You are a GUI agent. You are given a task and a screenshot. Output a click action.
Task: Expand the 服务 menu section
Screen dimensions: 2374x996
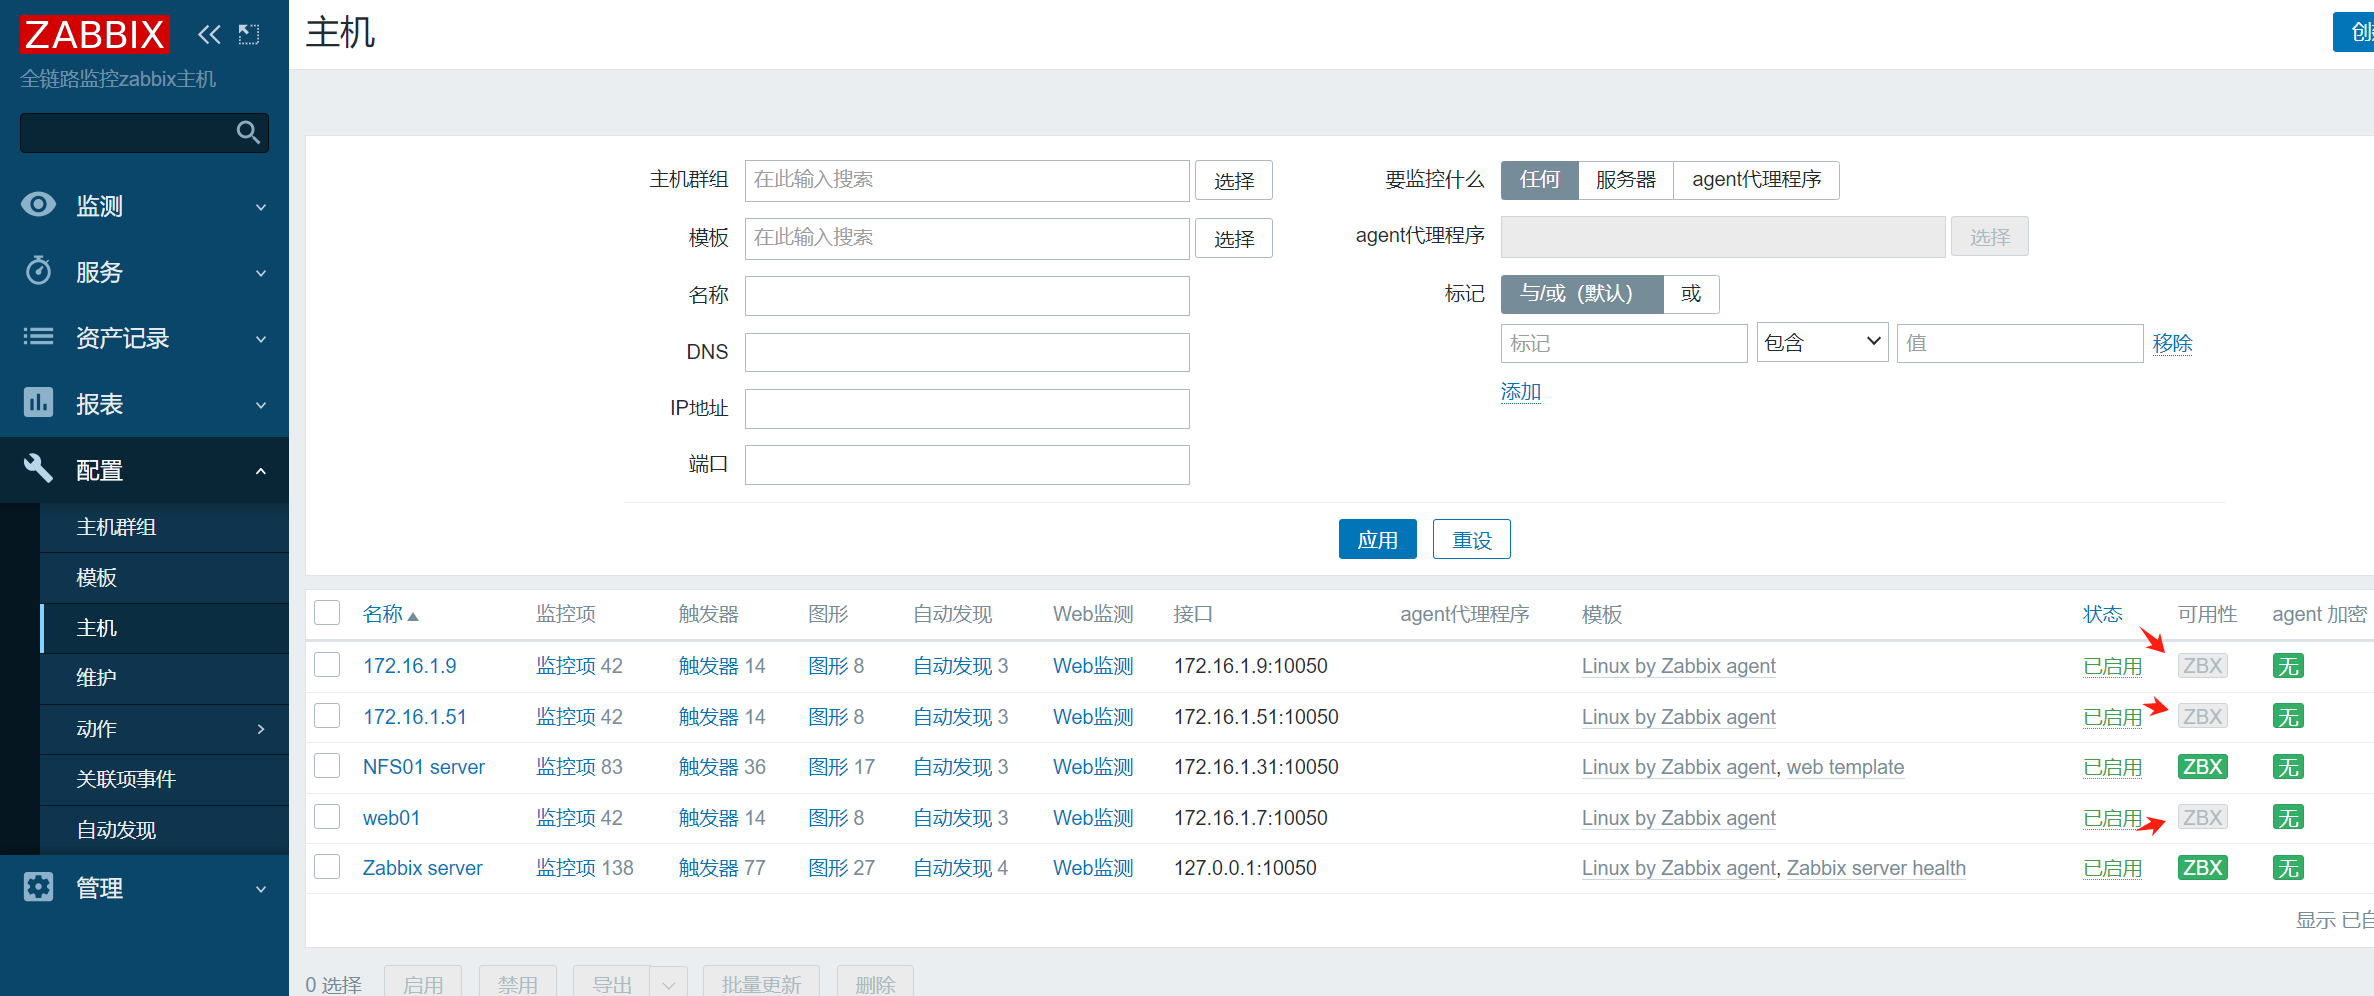[261, 273]
